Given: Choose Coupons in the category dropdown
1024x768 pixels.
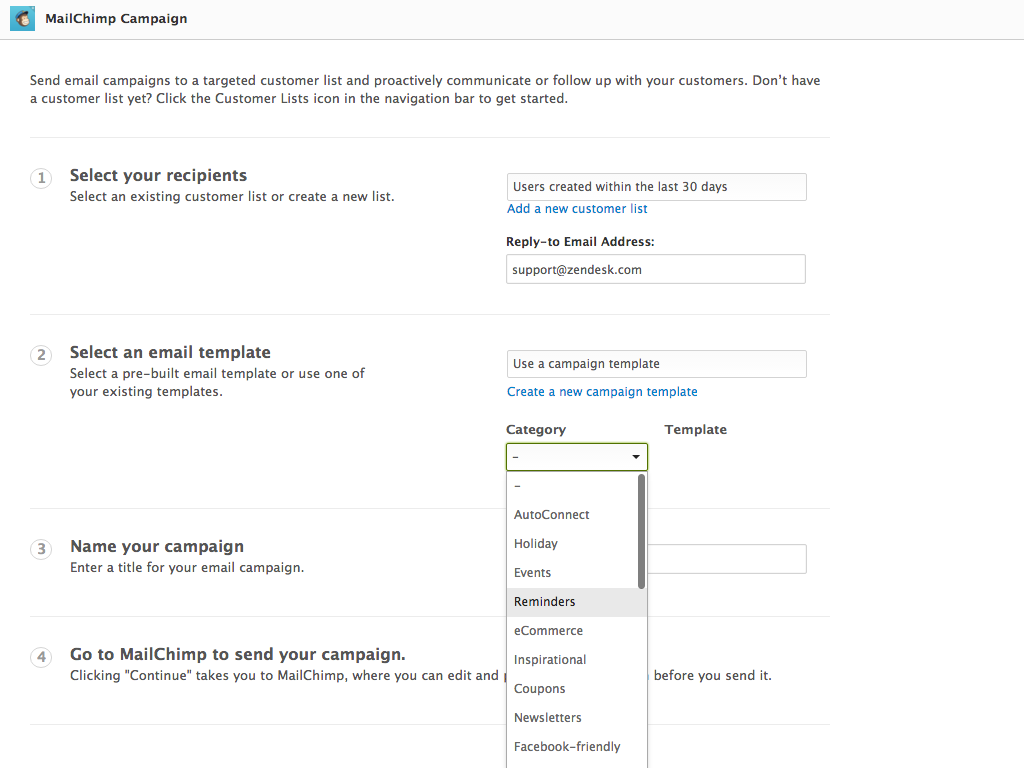Looking at the screenshot, I should [539, 688].
